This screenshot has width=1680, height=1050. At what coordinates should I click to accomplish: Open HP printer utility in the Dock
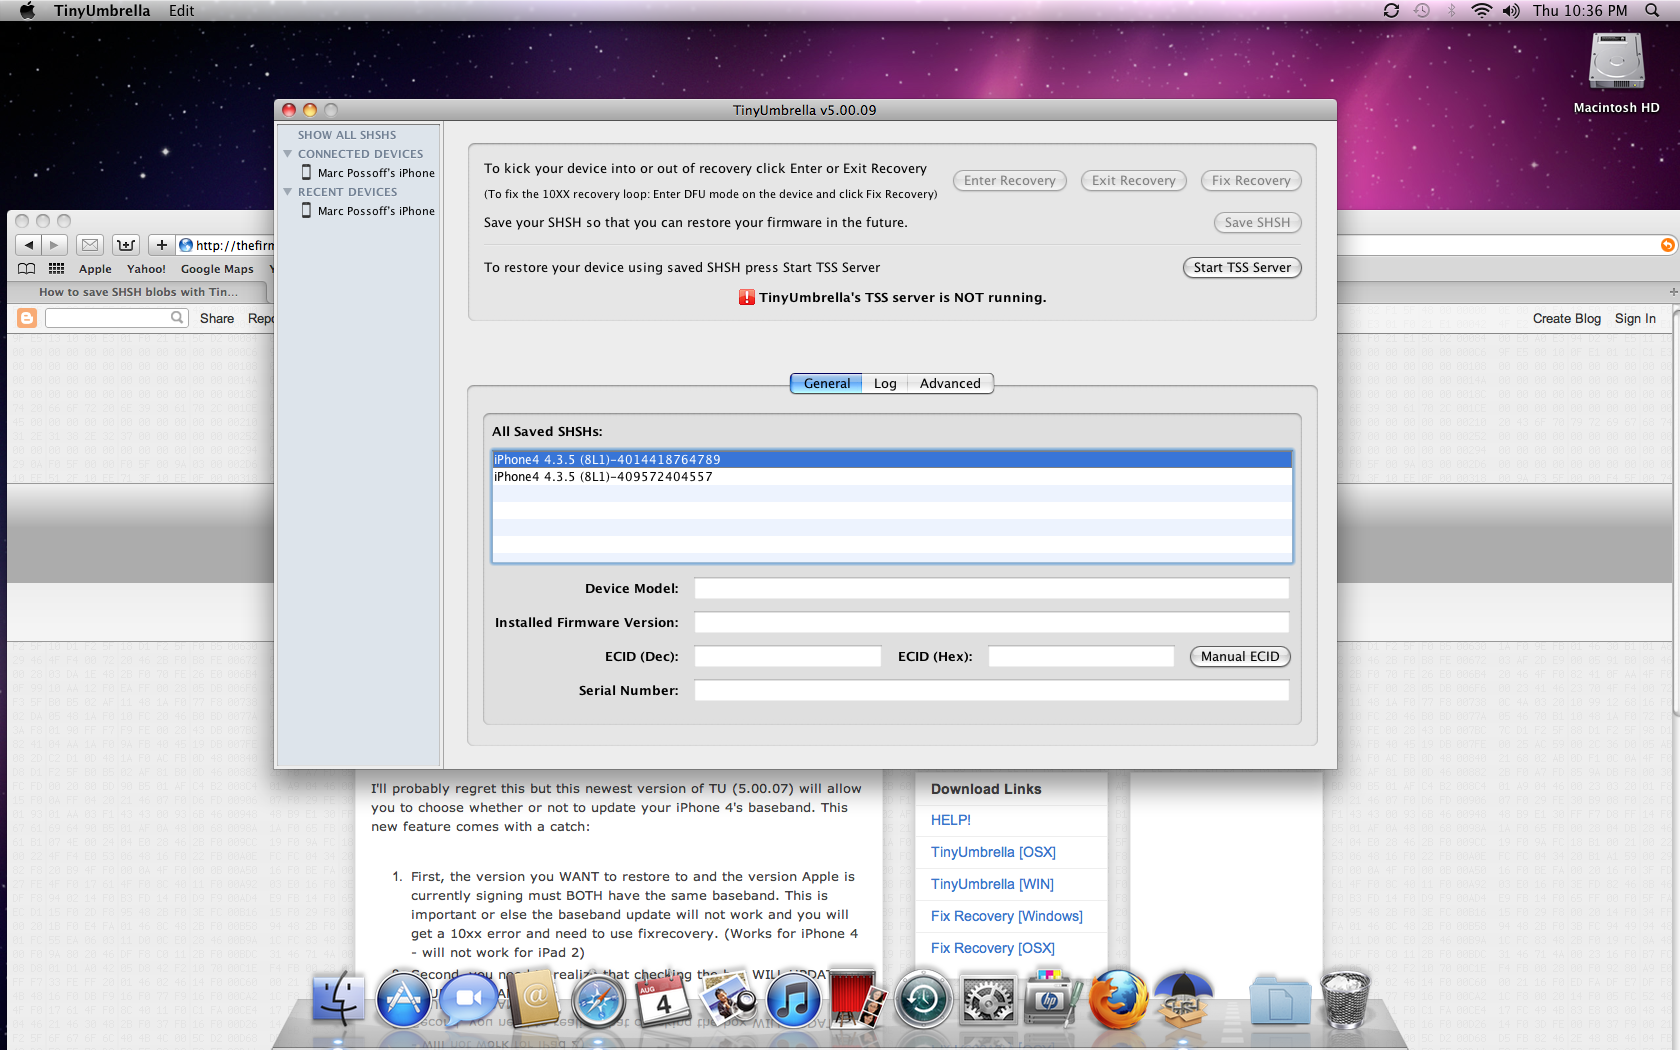(x=1052, y=999)
